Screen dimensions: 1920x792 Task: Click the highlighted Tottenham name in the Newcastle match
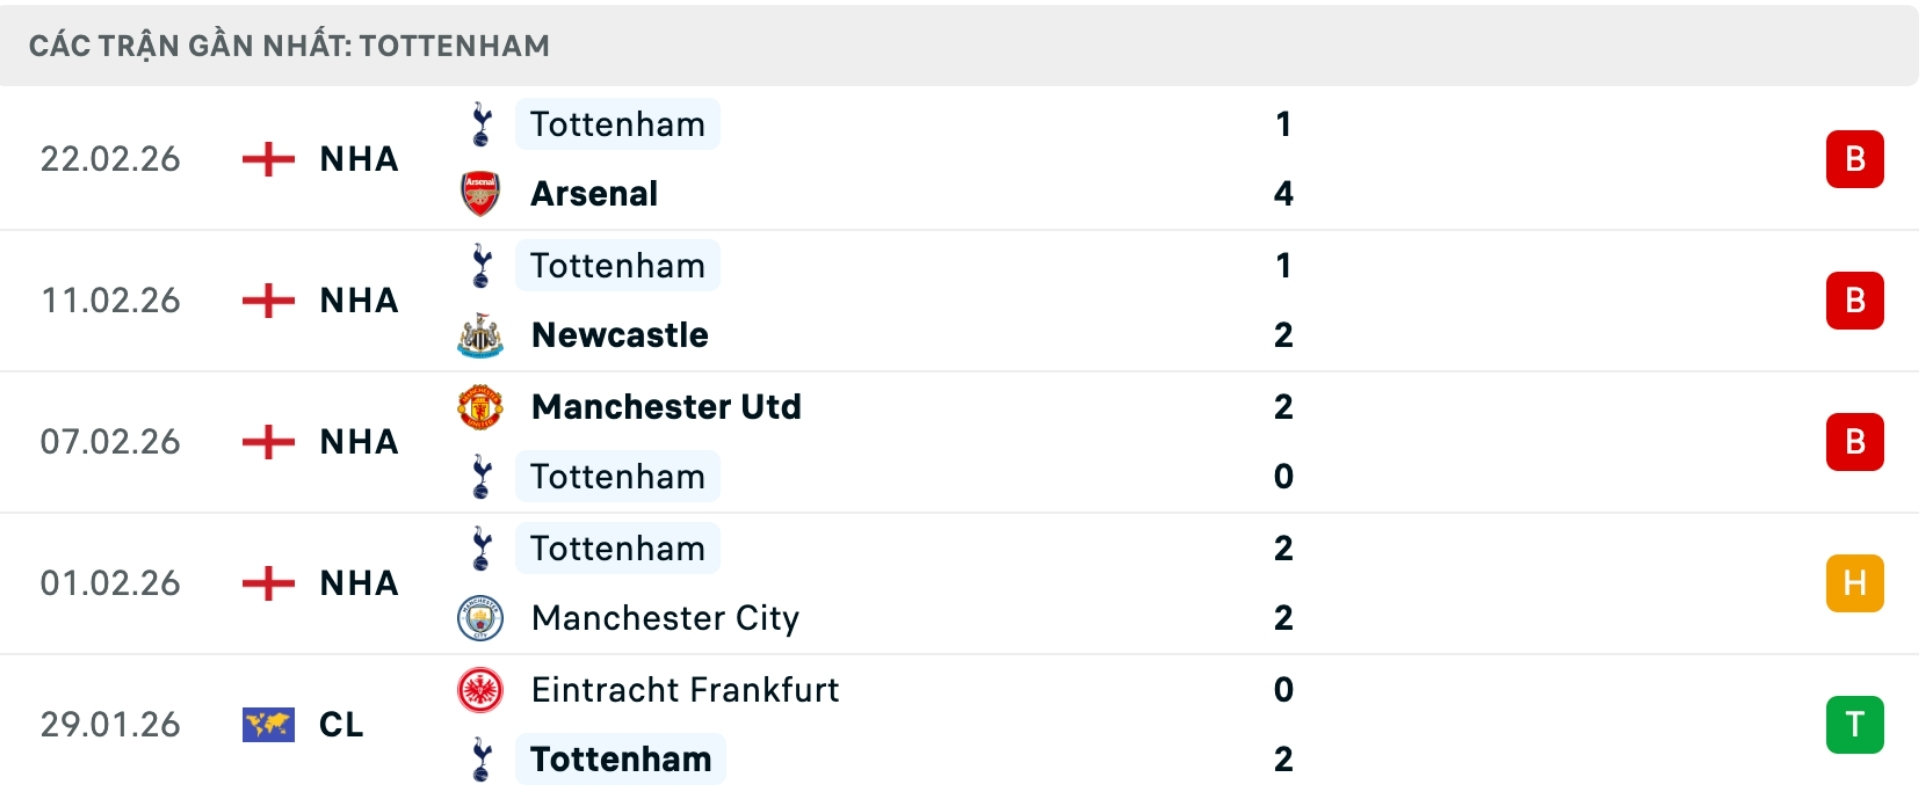point(617,265)
